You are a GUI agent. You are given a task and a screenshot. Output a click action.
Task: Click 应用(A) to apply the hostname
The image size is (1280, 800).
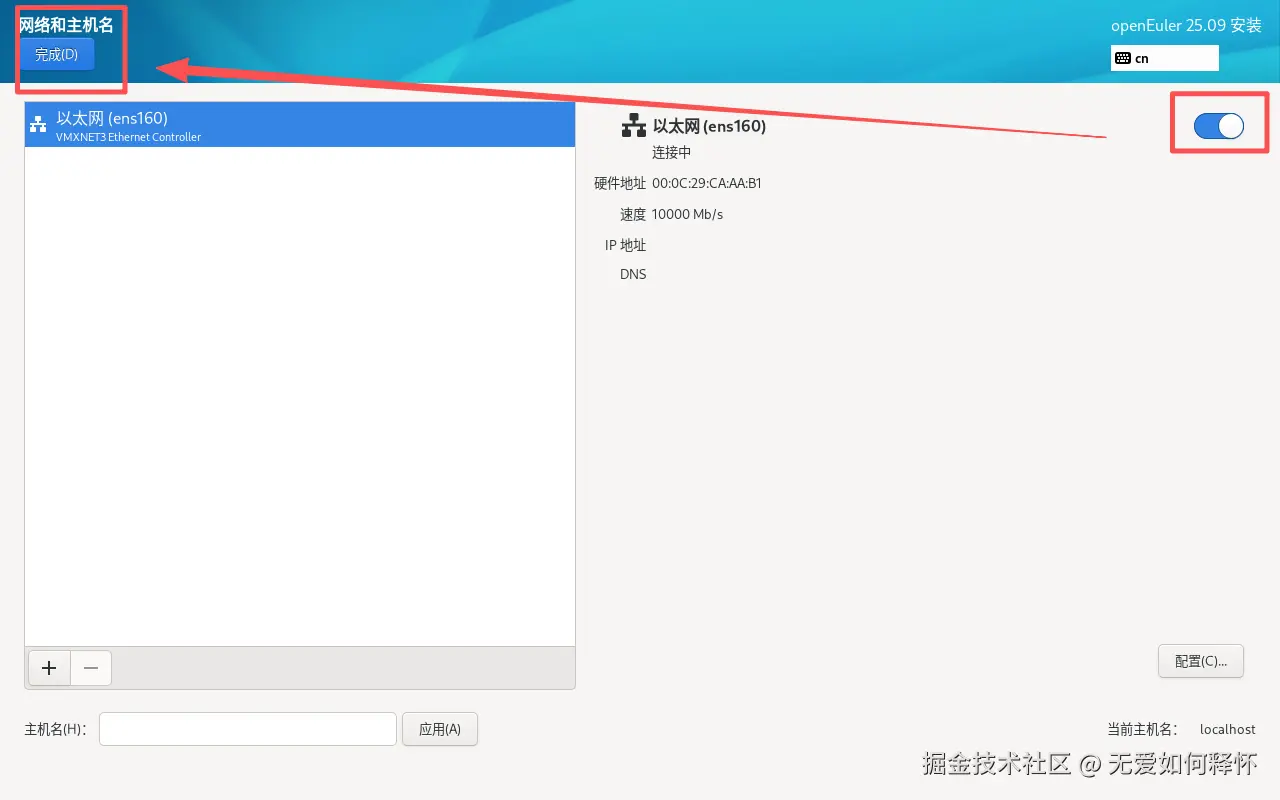click(439, 728)
